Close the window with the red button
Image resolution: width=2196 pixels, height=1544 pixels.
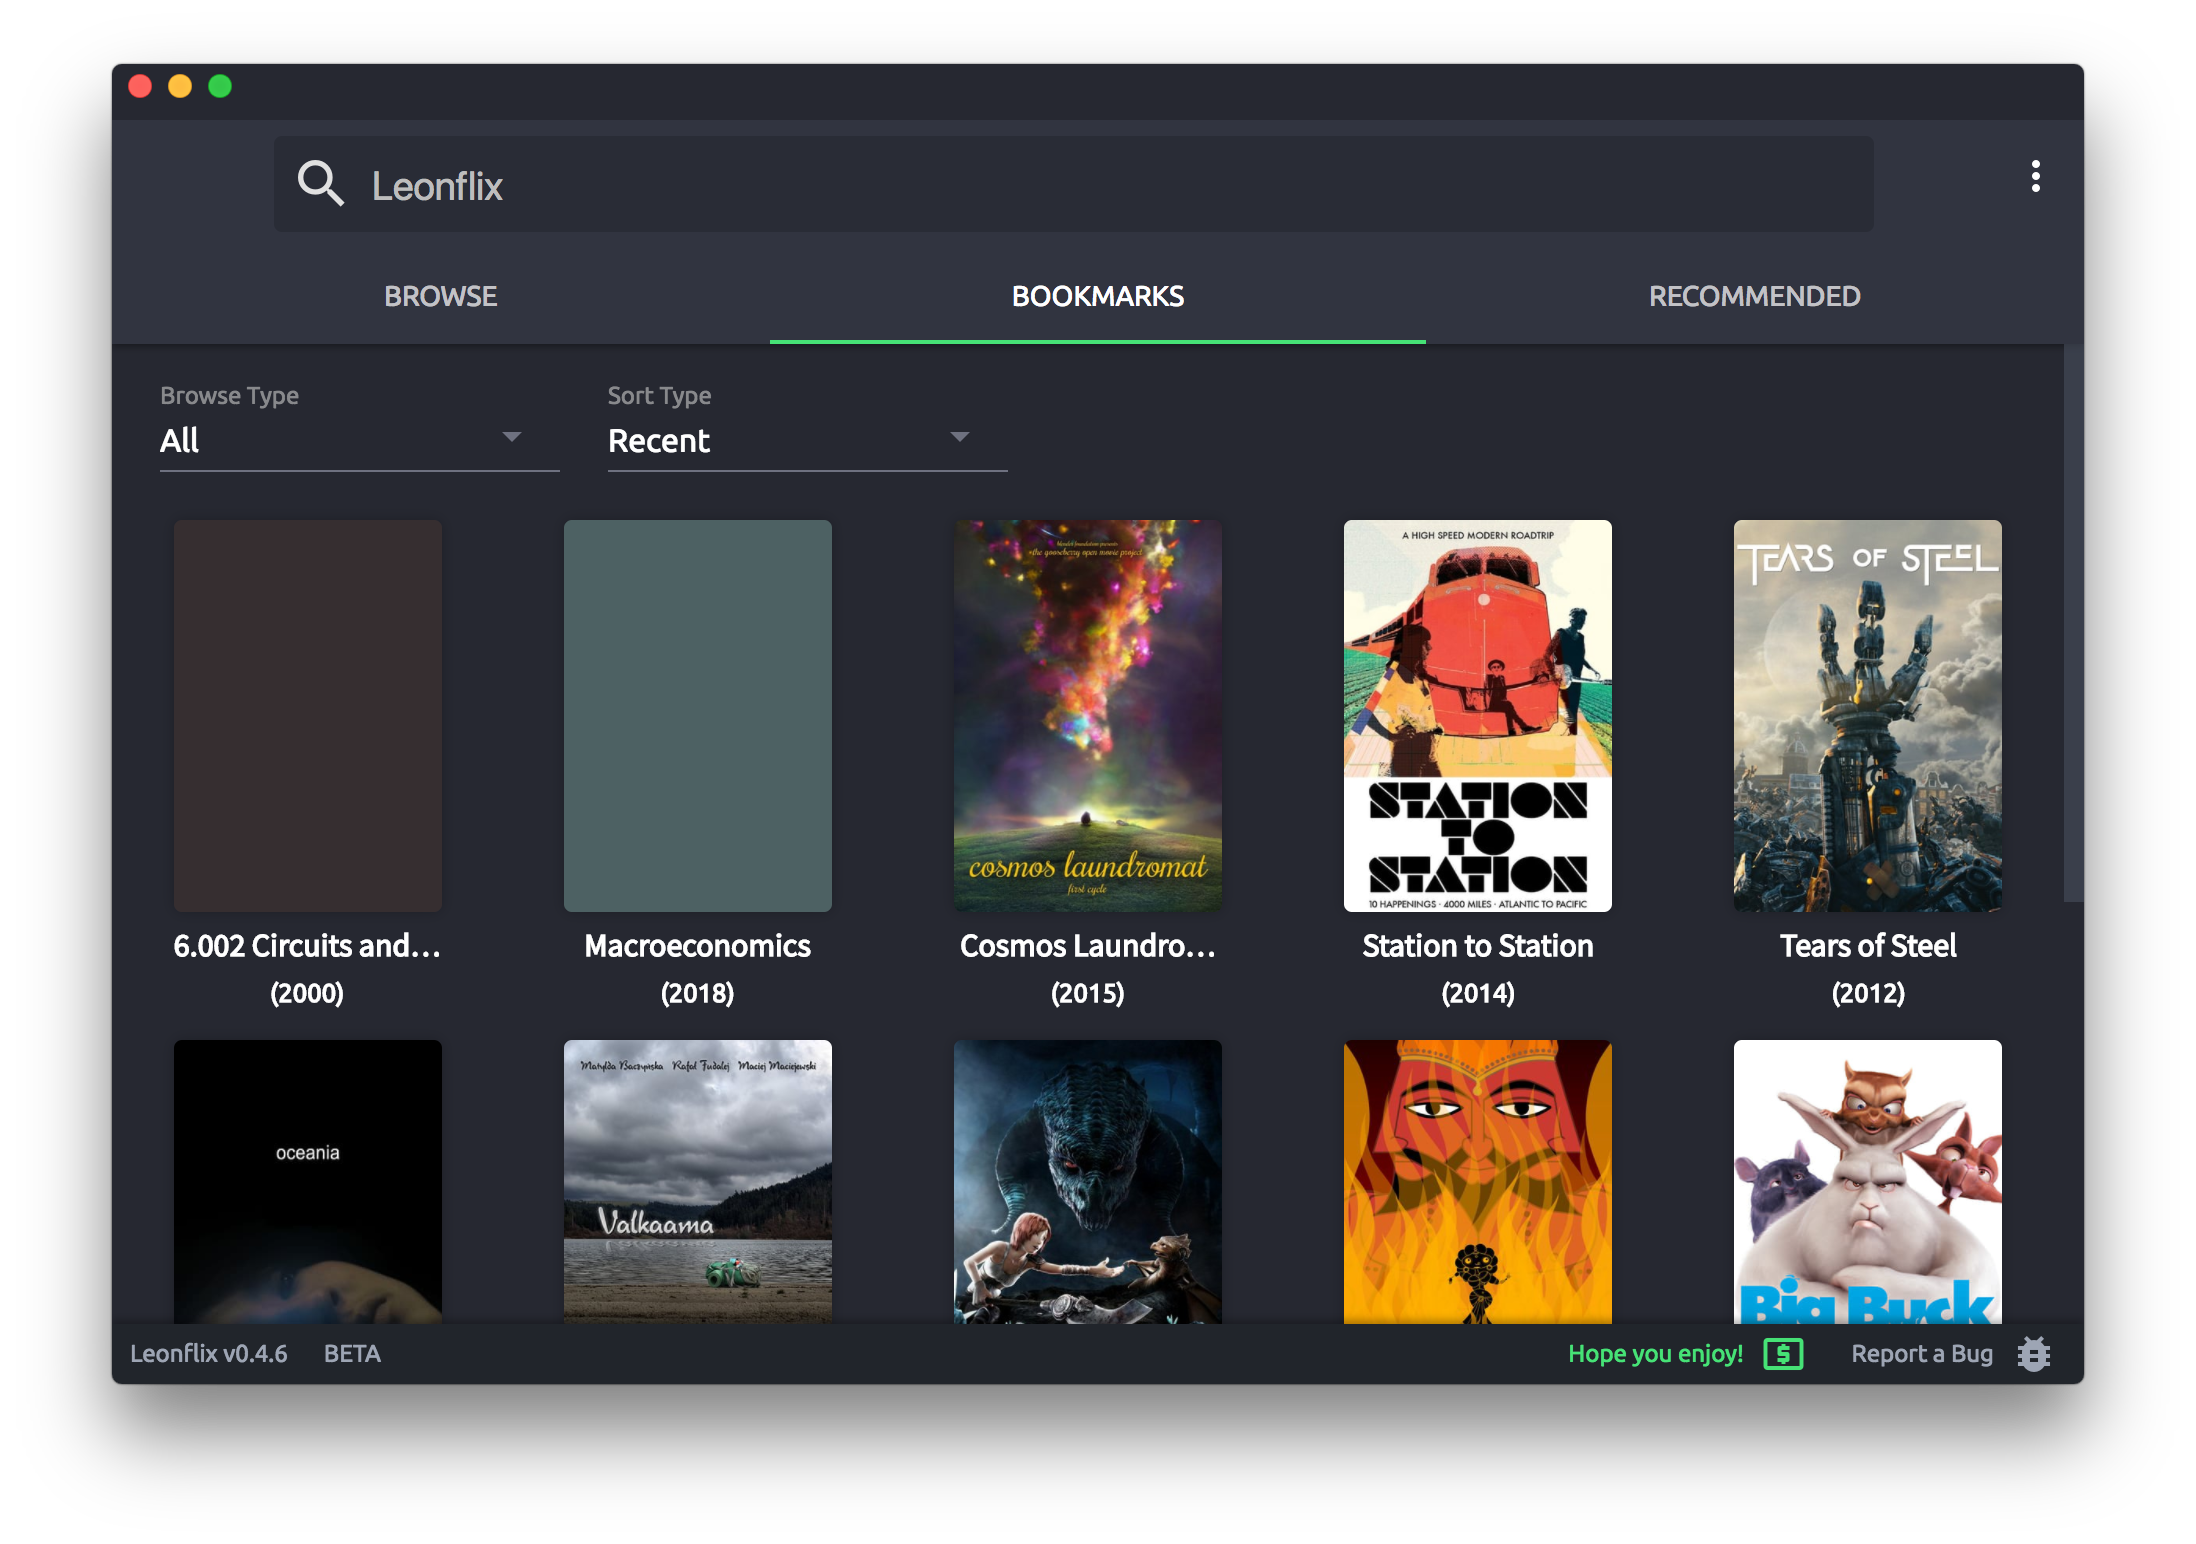140,86
